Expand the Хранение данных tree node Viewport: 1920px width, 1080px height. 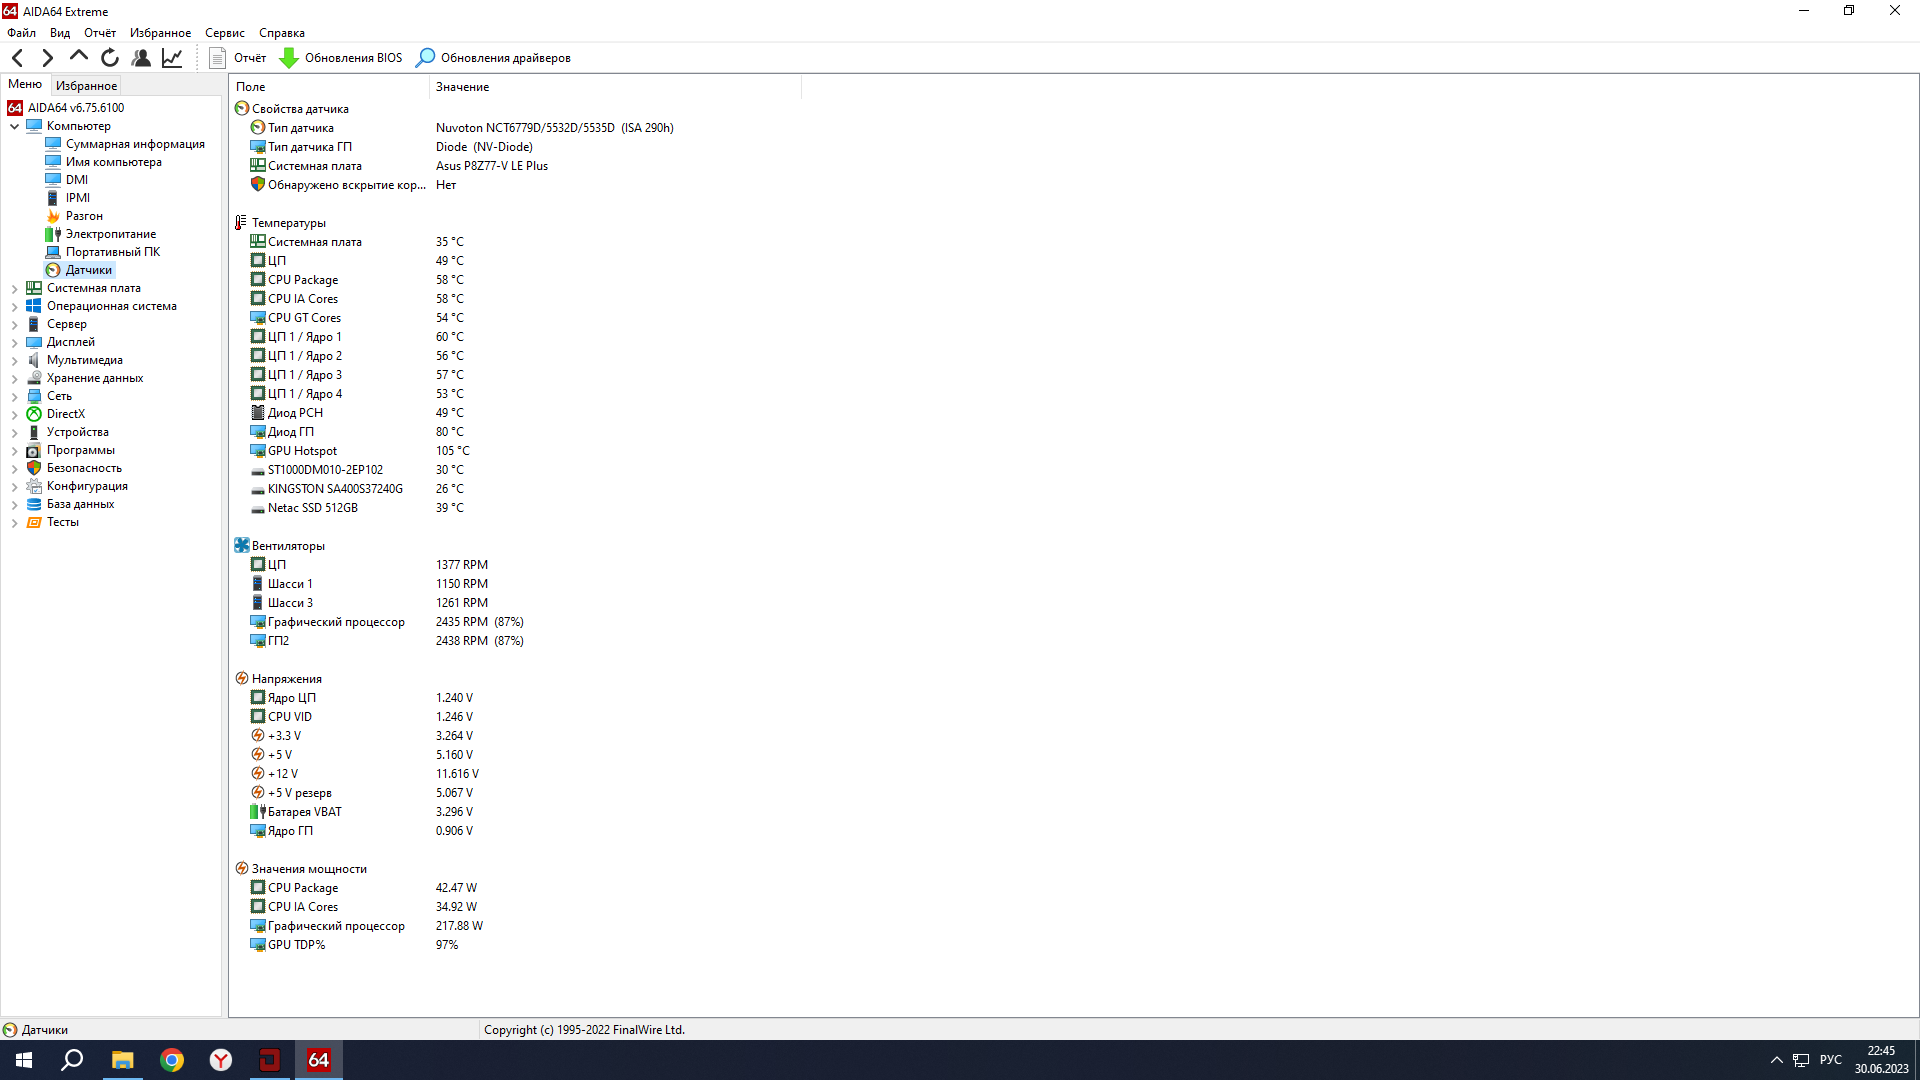pos(15,379)
